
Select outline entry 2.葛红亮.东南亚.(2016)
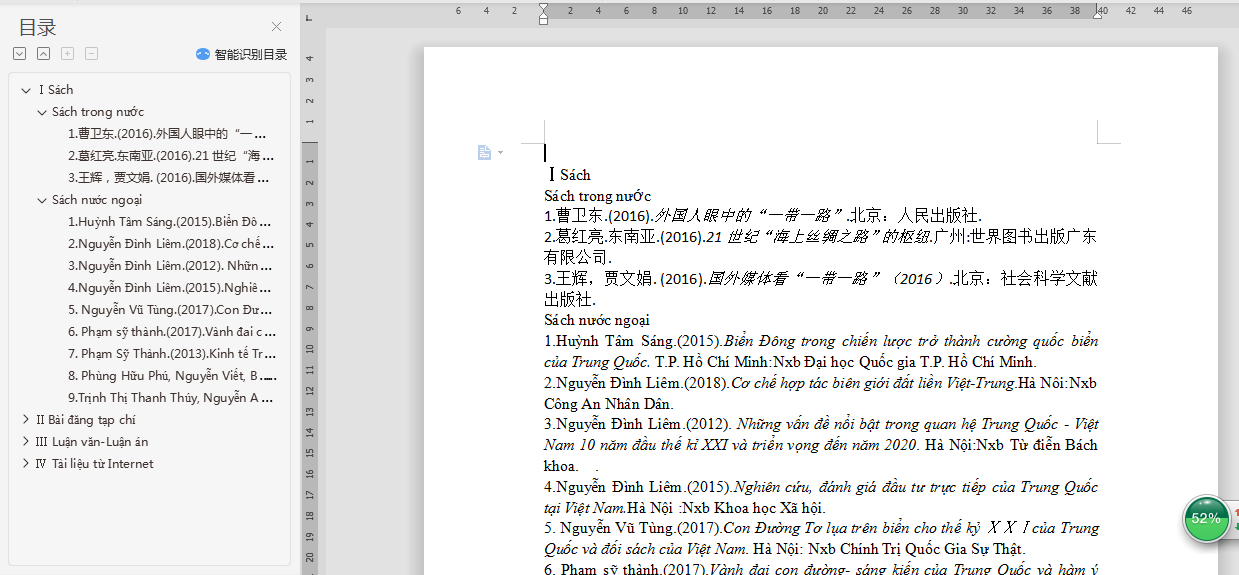click(x=171, y=156)
